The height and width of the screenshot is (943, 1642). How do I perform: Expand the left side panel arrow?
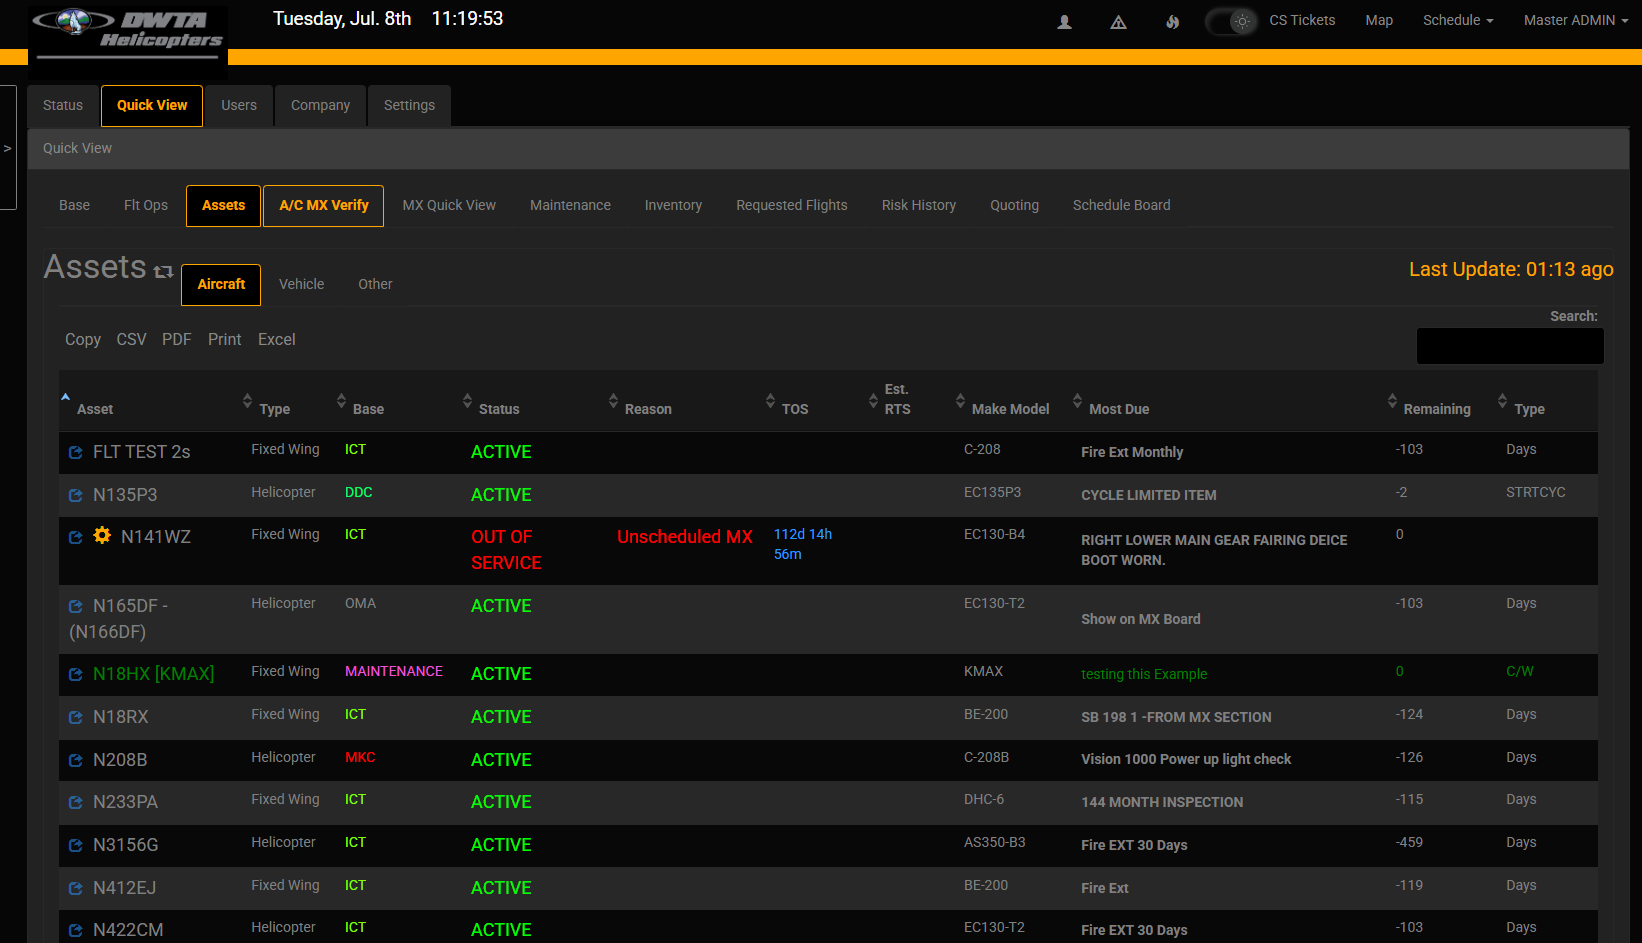[7, 148]
